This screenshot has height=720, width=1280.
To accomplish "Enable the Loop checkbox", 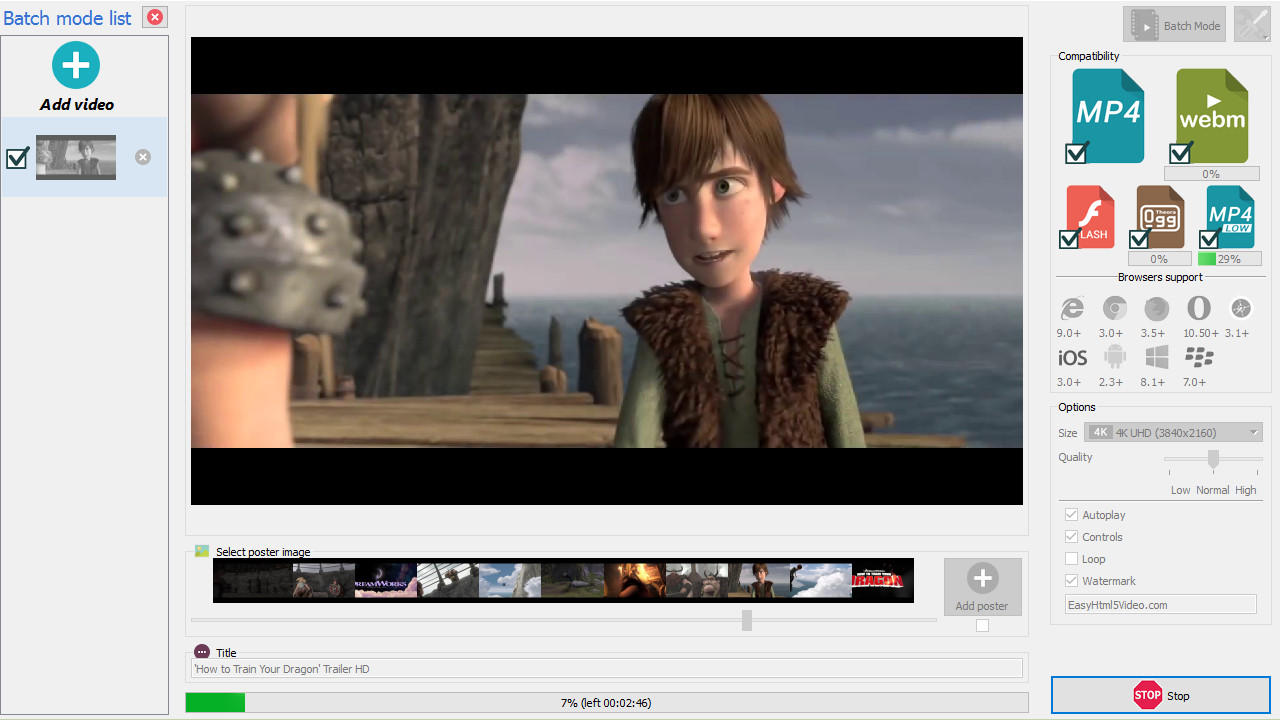I will (x=1072, y=559).
